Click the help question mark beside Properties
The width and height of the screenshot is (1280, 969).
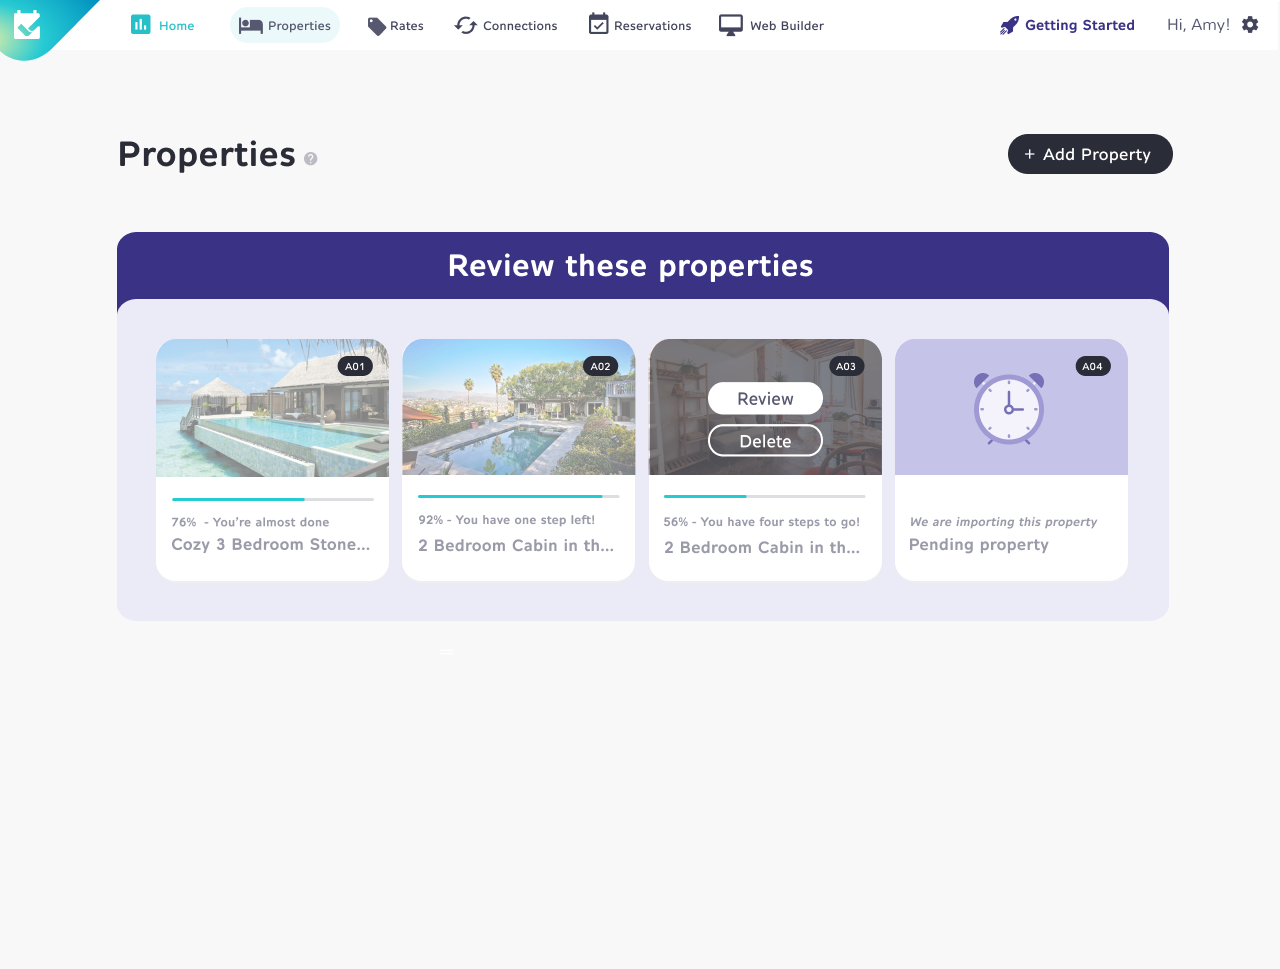[311, 159]
